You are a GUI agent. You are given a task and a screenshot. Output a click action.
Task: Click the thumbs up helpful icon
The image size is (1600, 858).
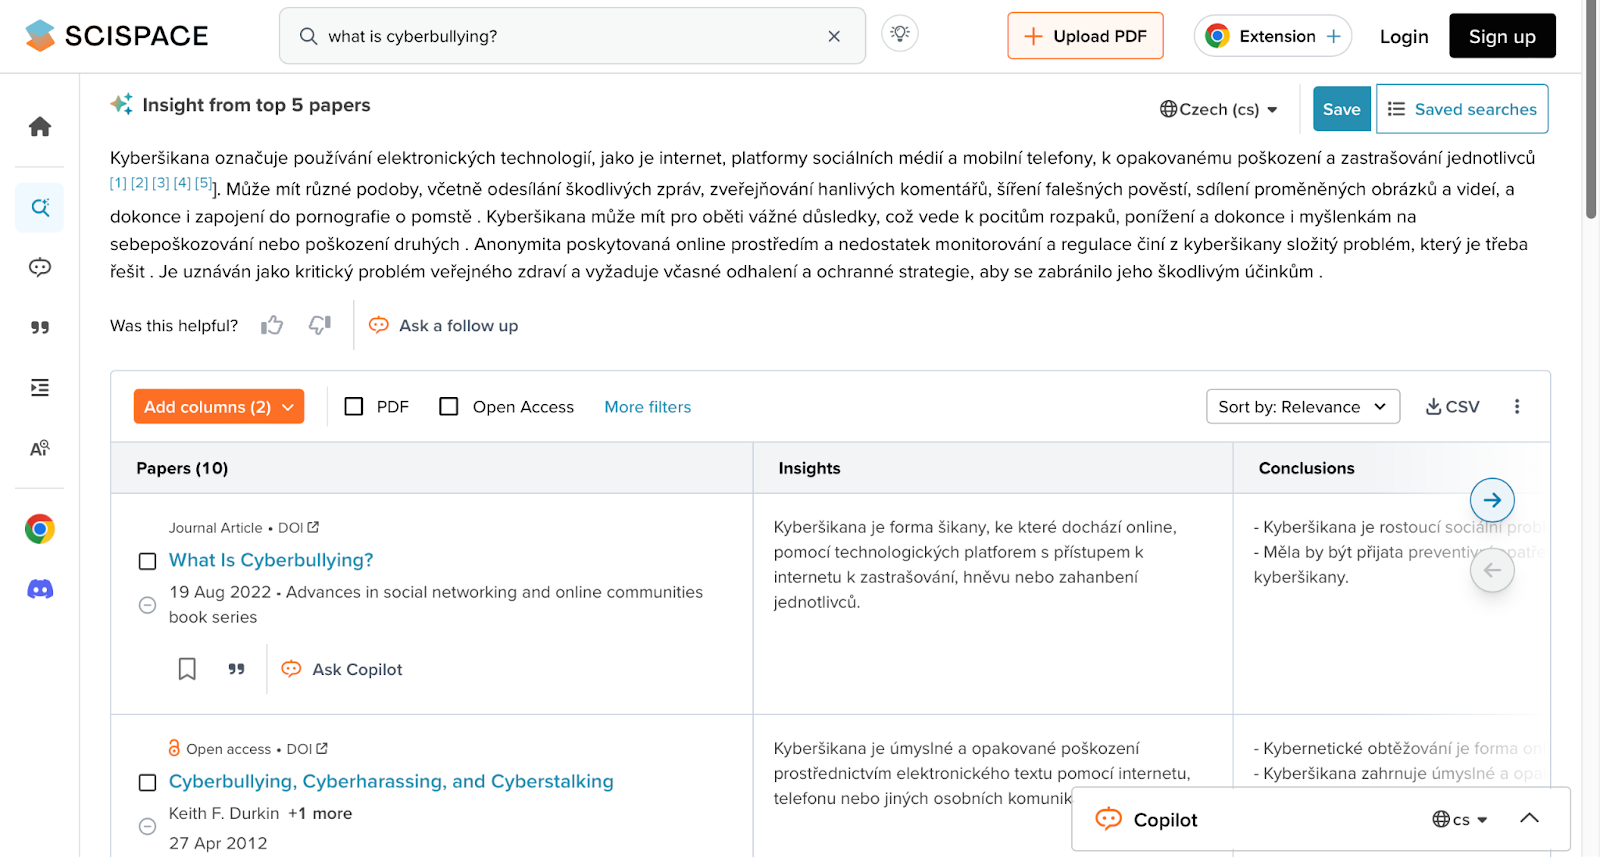pyautogui.click(x=272, y=325)
